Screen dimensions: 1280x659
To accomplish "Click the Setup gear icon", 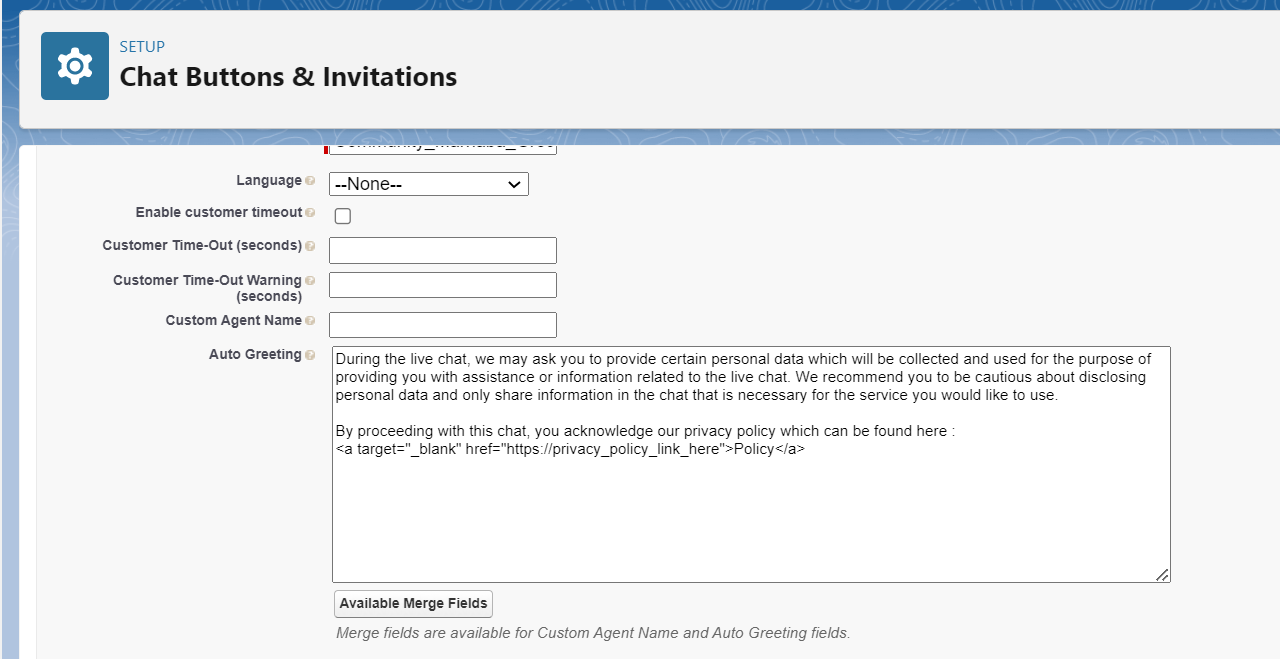I will [x=75, y=66].
